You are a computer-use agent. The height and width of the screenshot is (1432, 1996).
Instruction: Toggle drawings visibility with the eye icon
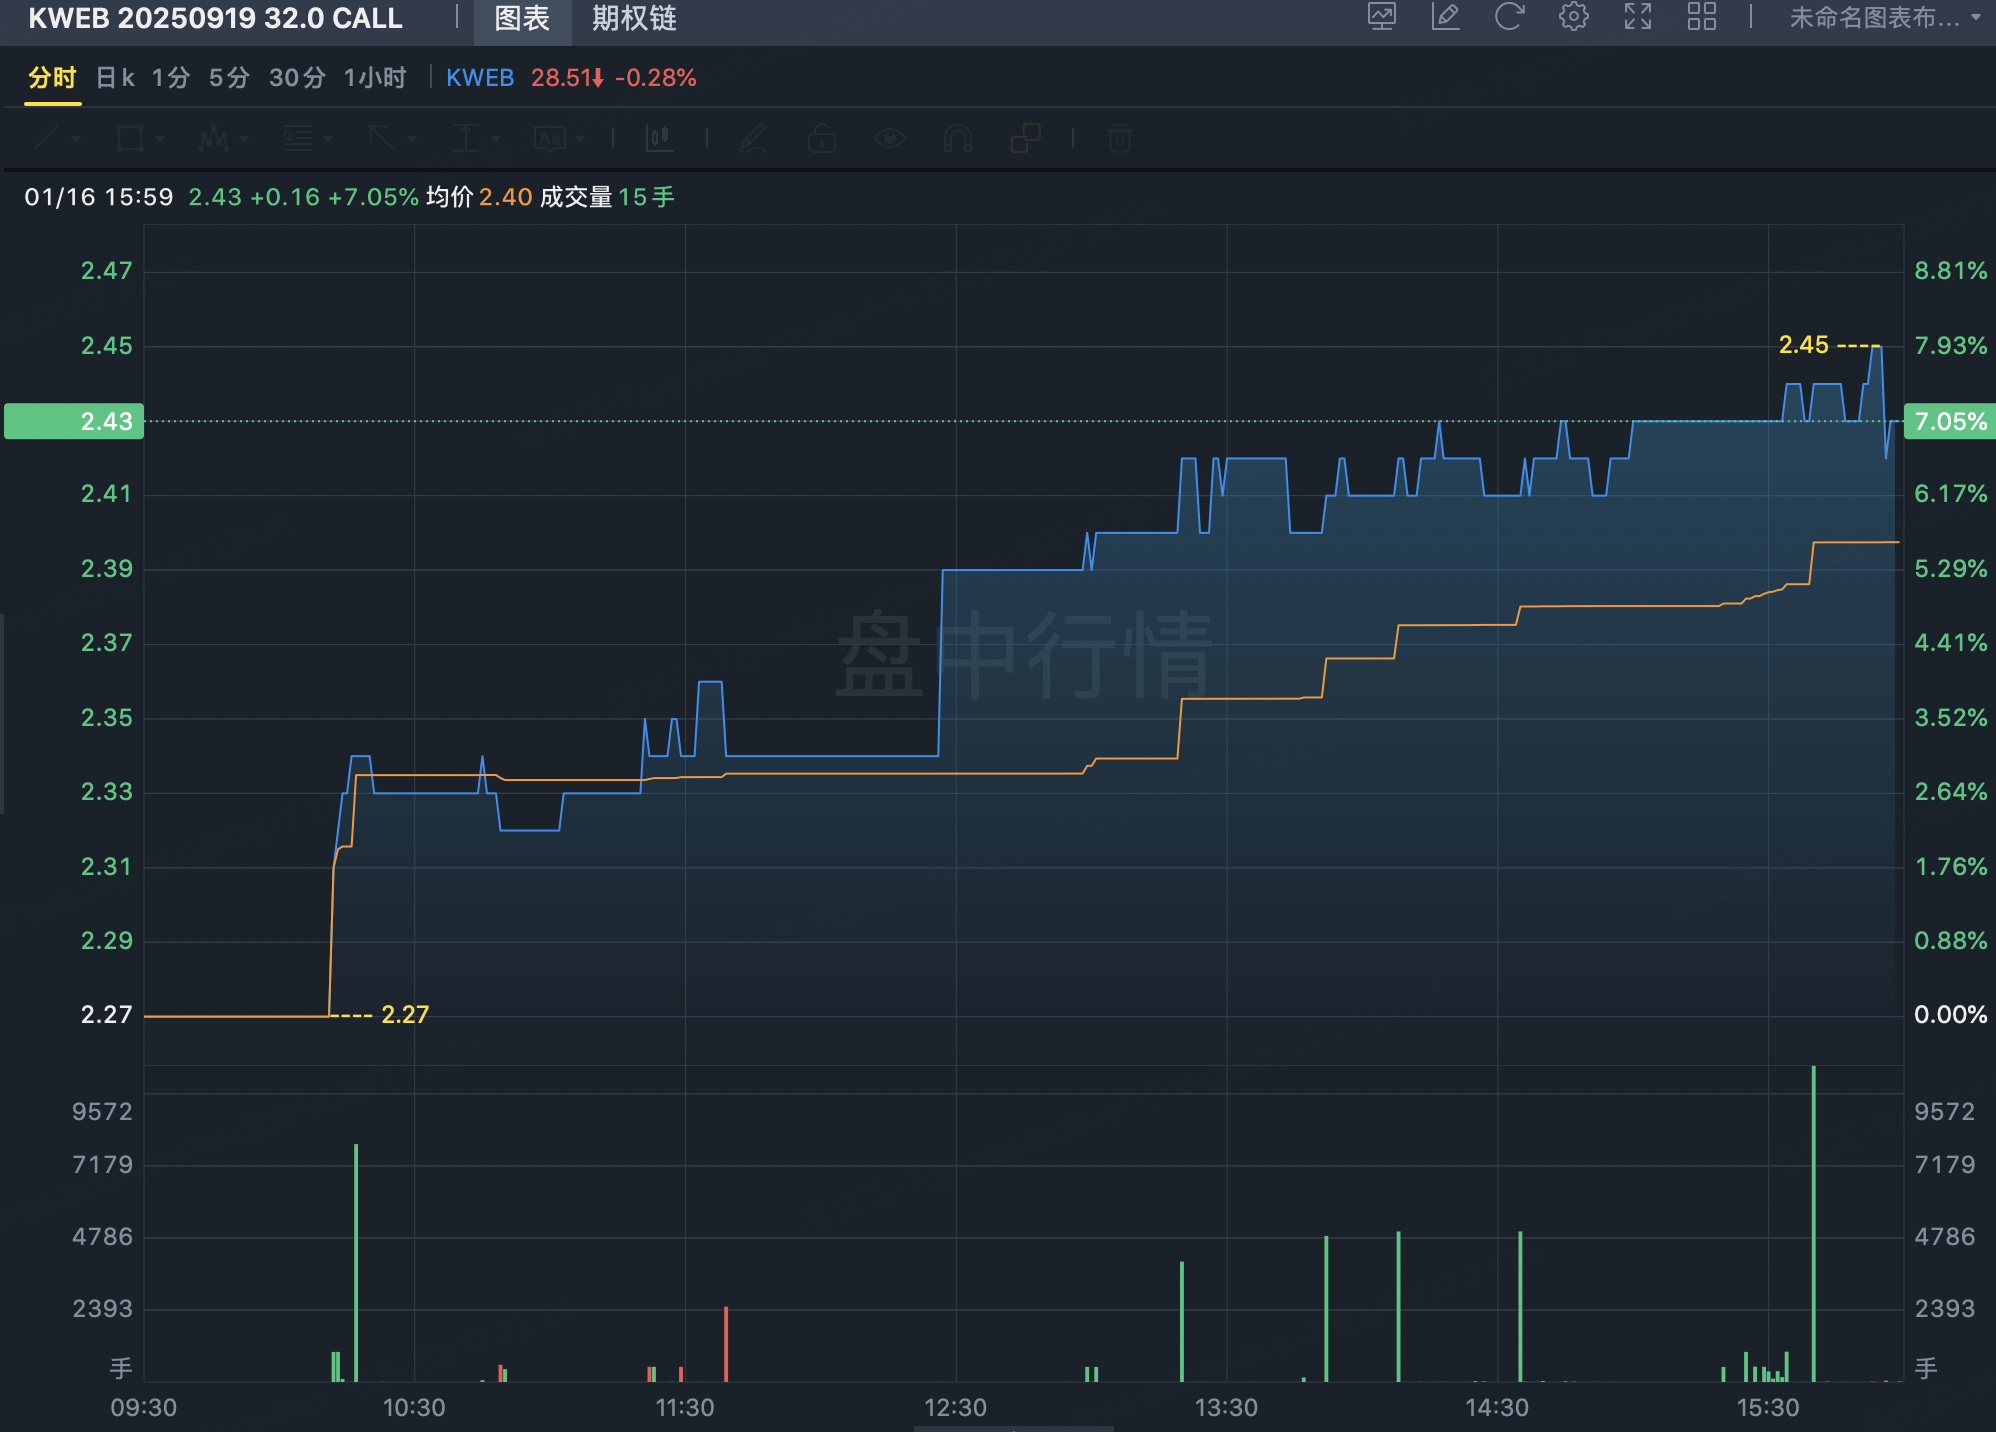(889, 138)
